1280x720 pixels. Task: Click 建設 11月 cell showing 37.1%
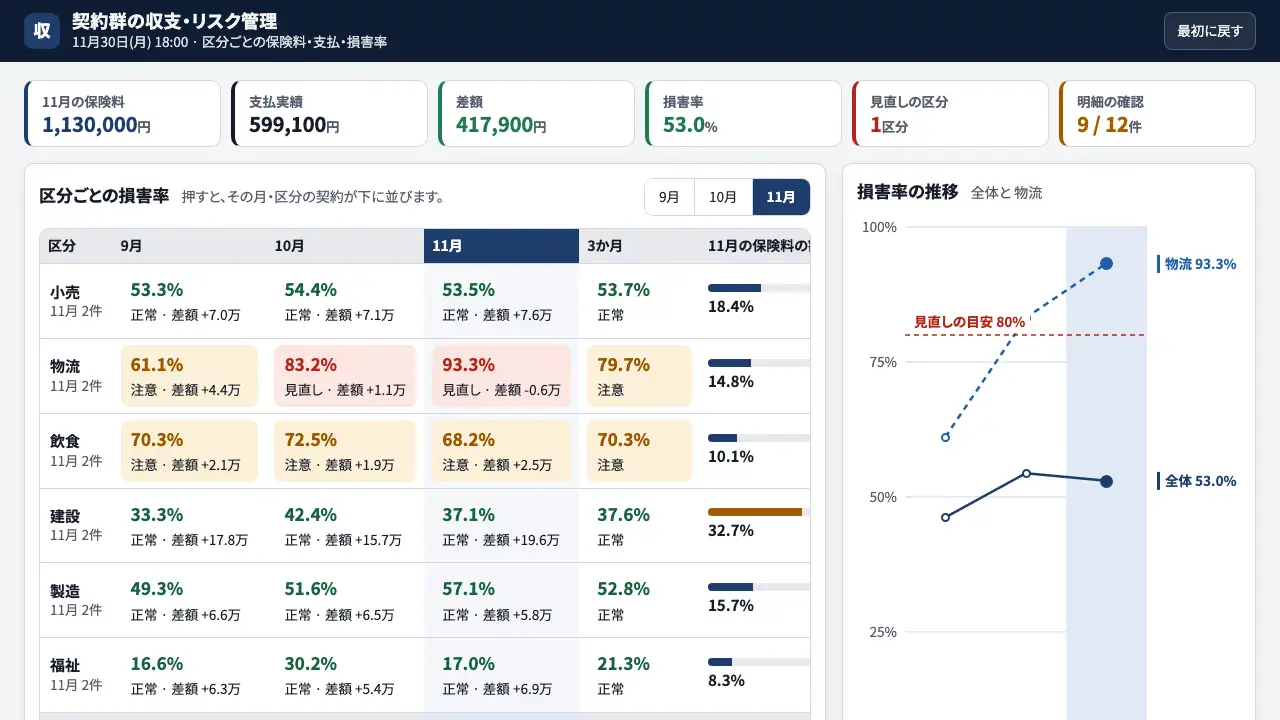[x=501, y=526]
